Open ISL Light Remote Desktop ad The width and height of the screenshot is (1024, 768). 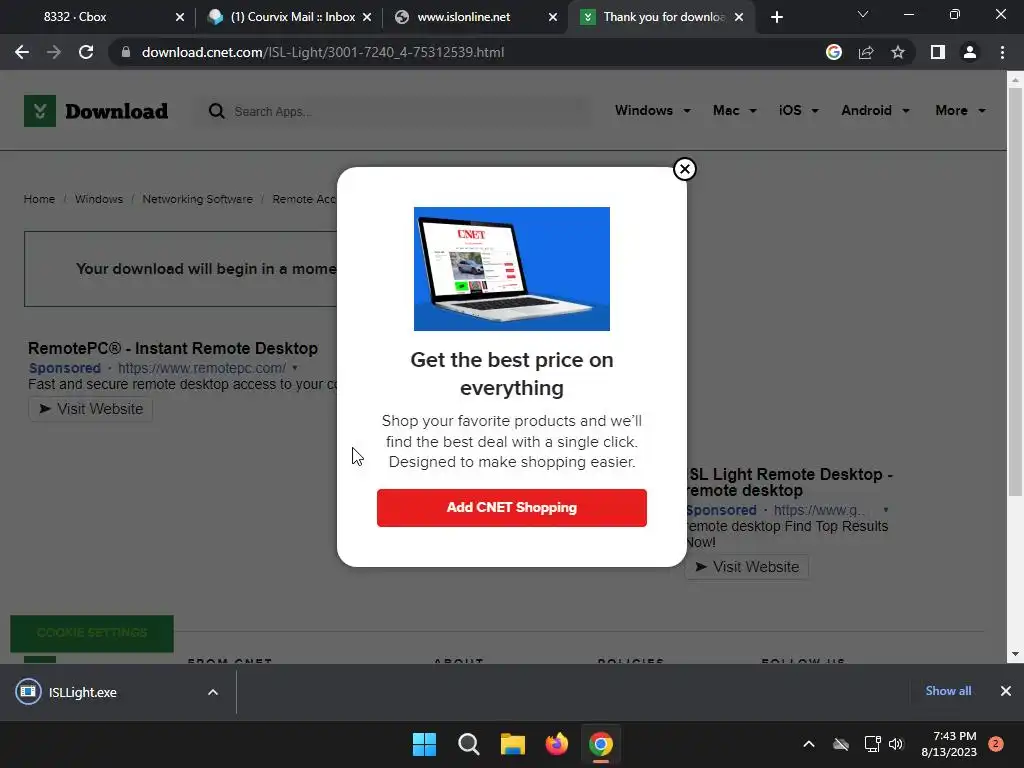point(790,483)
